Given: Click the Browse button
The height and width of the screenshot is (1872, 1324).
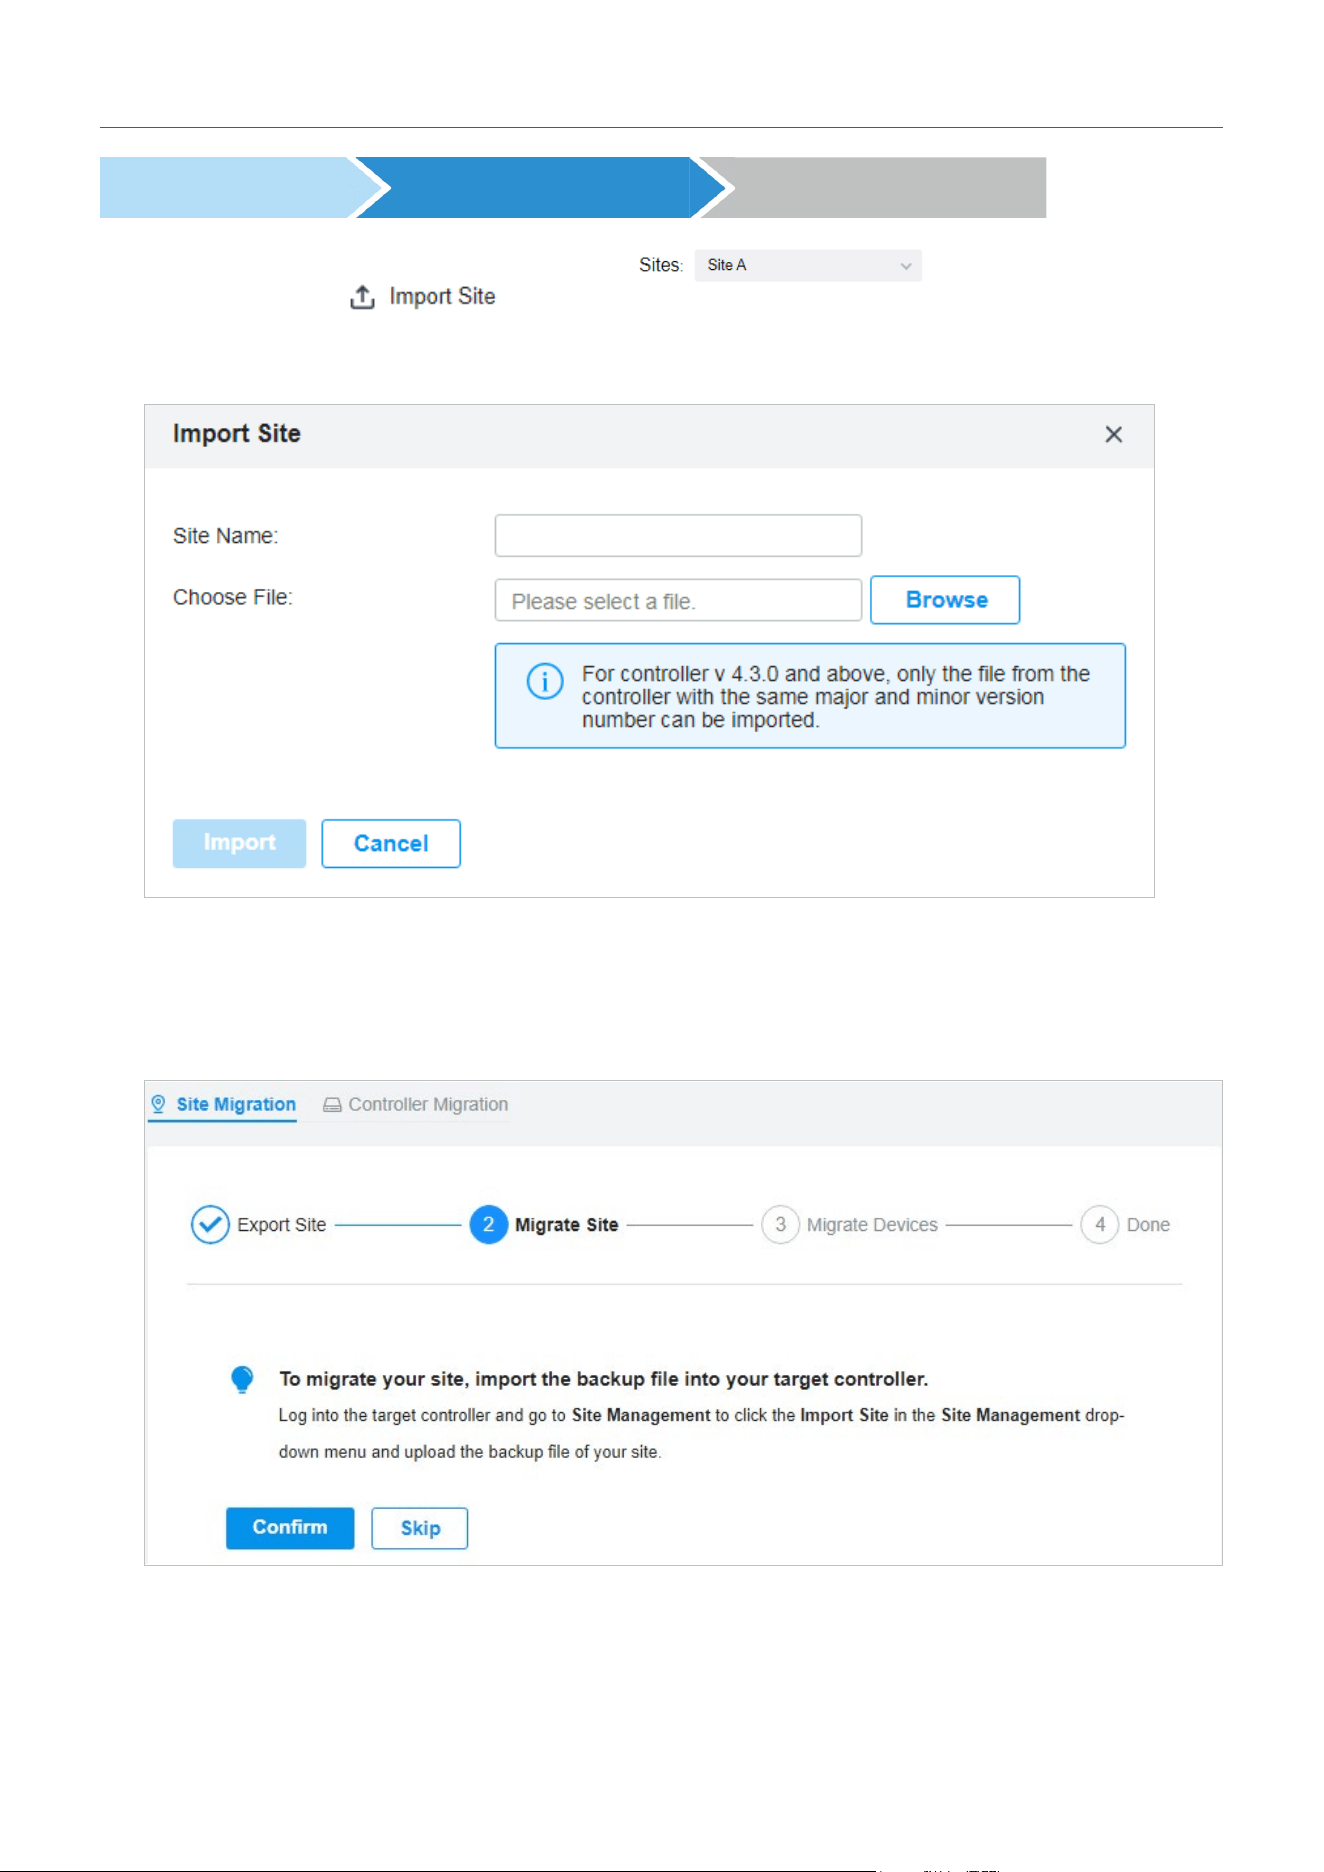Looking at the screenshot, I should point(945,600).
